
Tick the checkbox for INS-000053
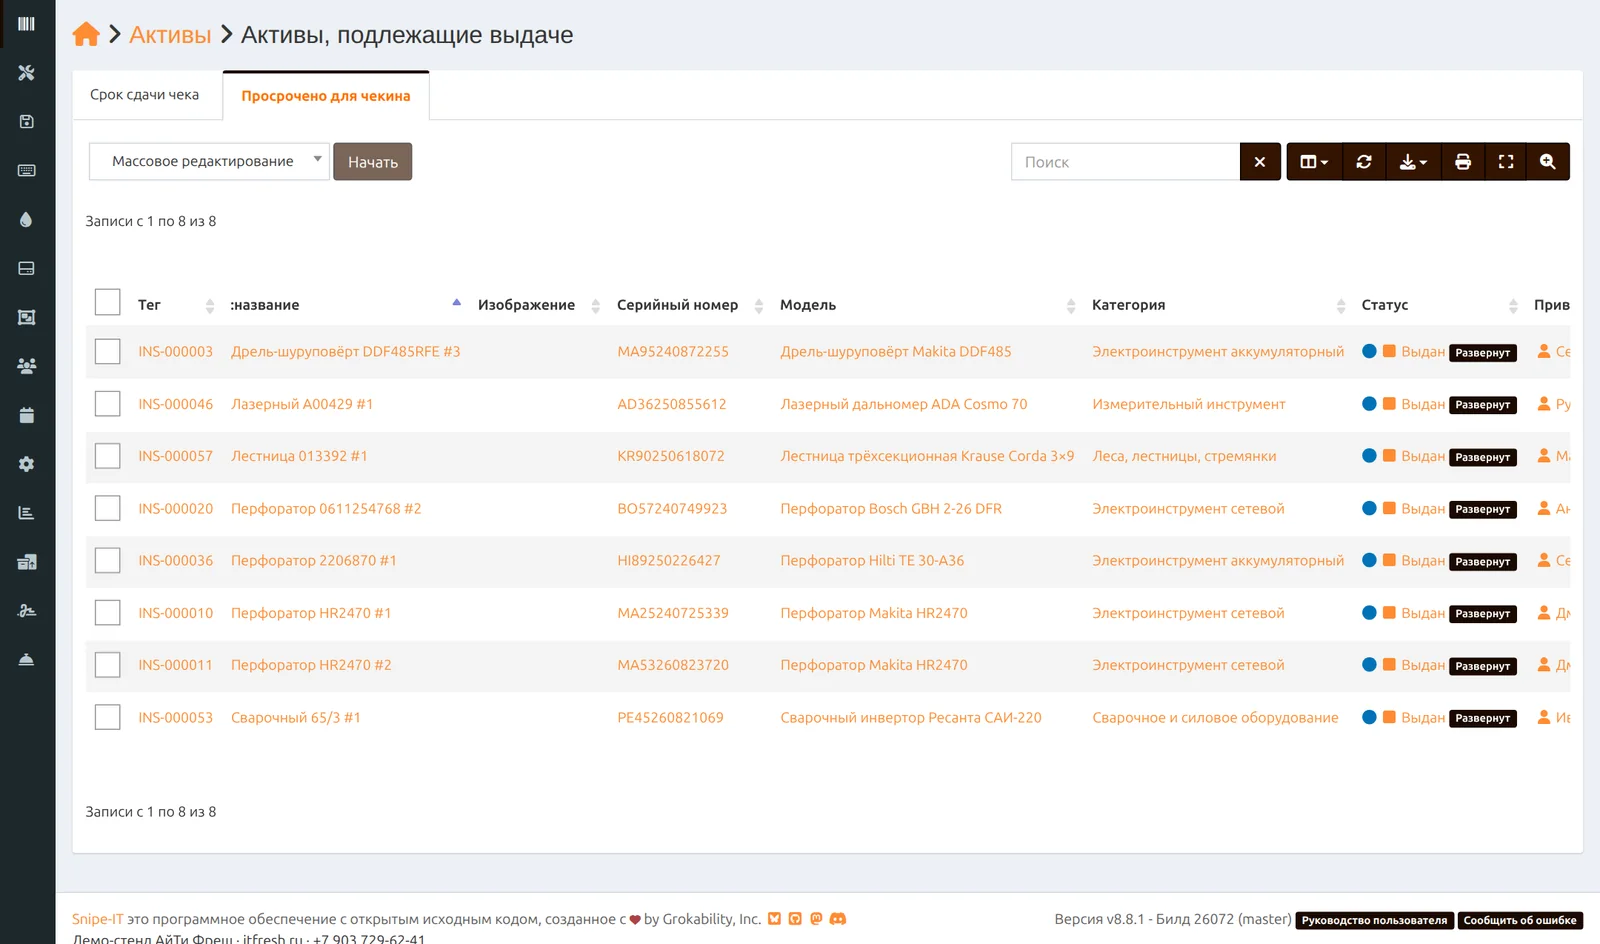point(107,717)
